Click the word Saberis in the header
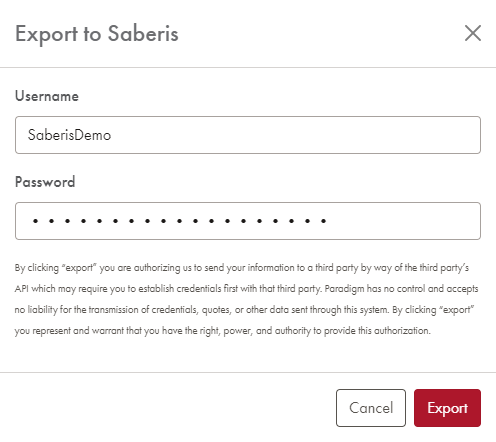The height and width of the screenshot is (442, 496). click(143, 33)
